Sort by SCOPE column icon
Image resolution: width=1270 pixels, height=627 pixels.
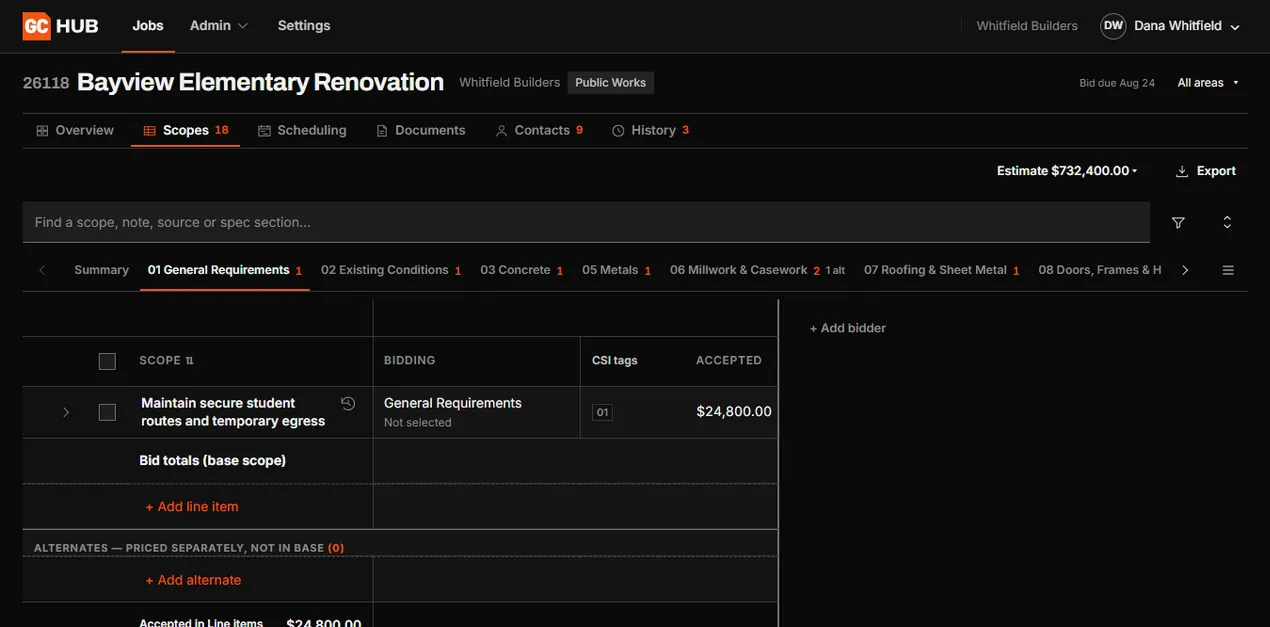pos(190,361)
